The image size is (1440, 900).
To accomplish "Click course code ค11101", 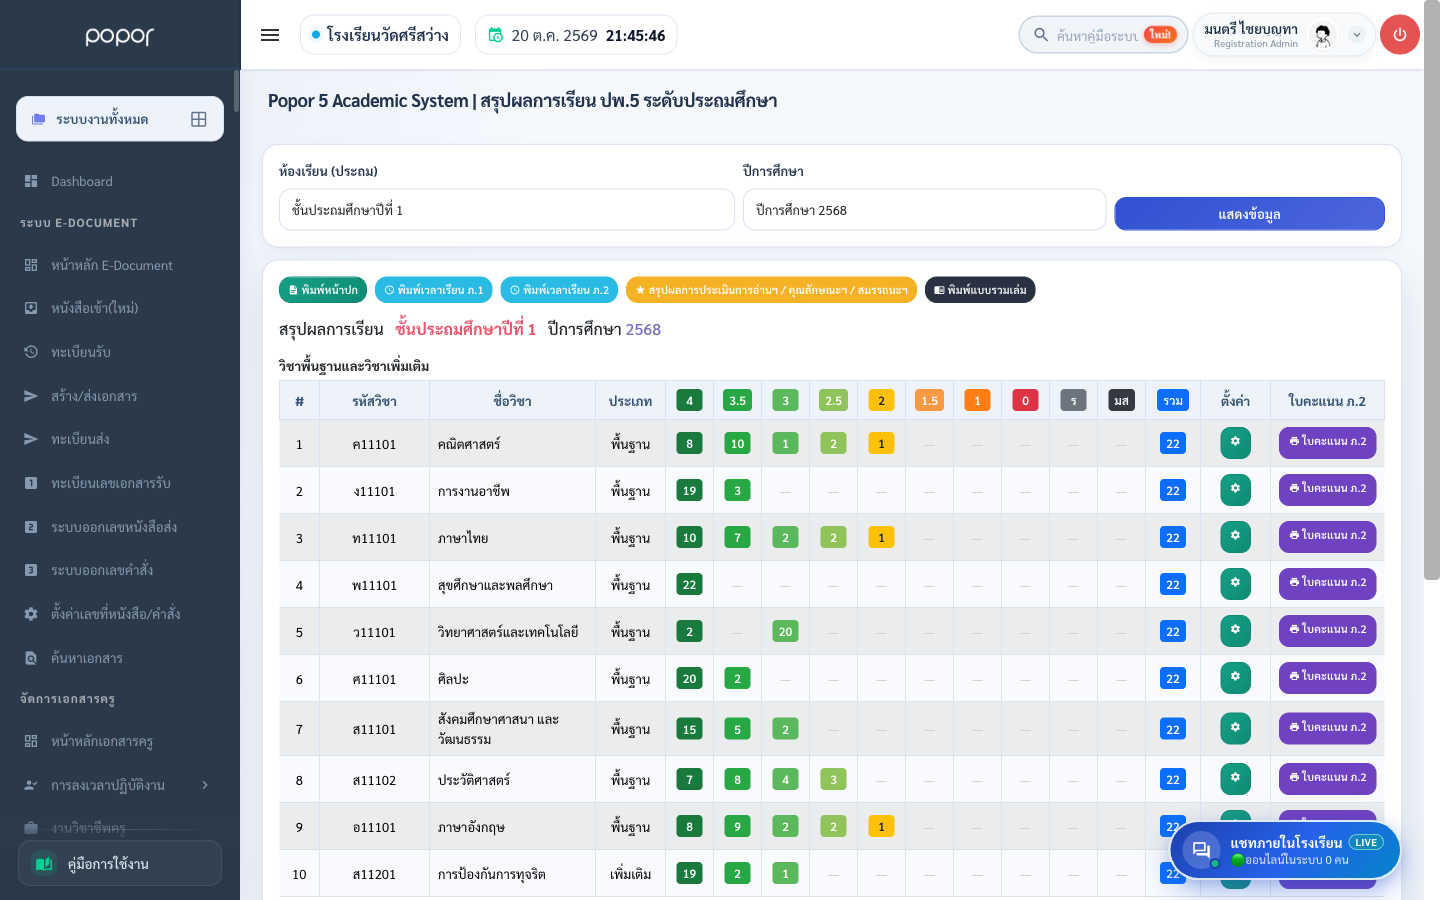I will [374, 444].
